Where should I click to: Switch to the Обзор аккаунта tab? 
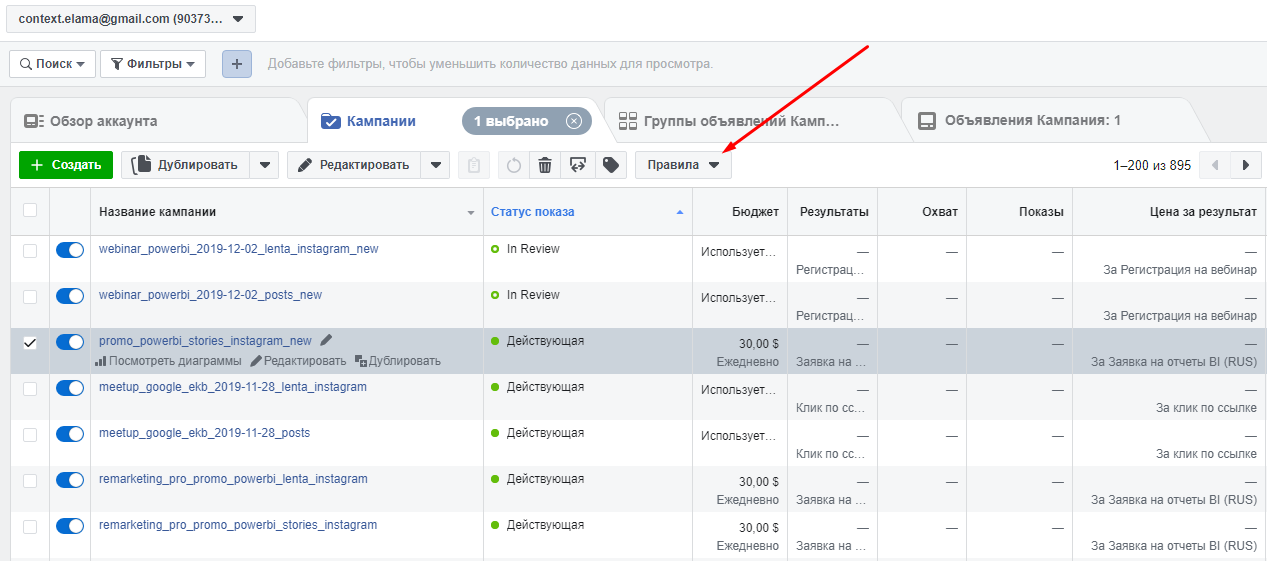click(103, 121)
